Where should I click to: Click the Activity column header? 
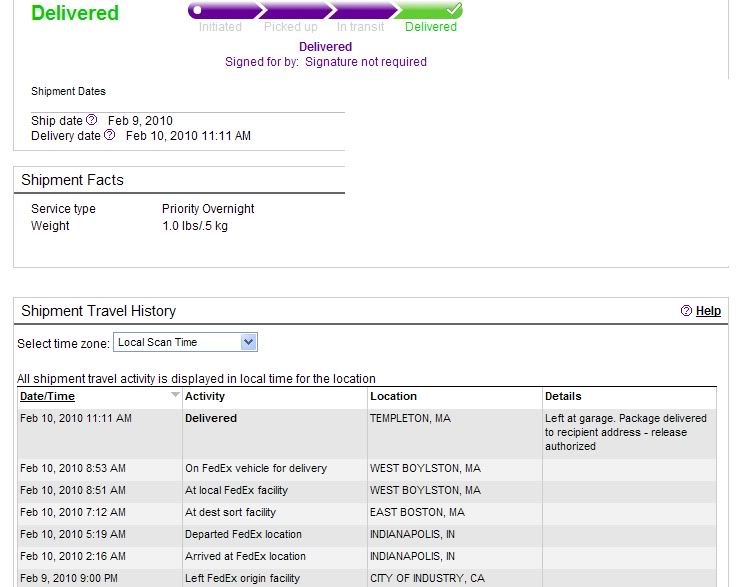pos(205,396)
